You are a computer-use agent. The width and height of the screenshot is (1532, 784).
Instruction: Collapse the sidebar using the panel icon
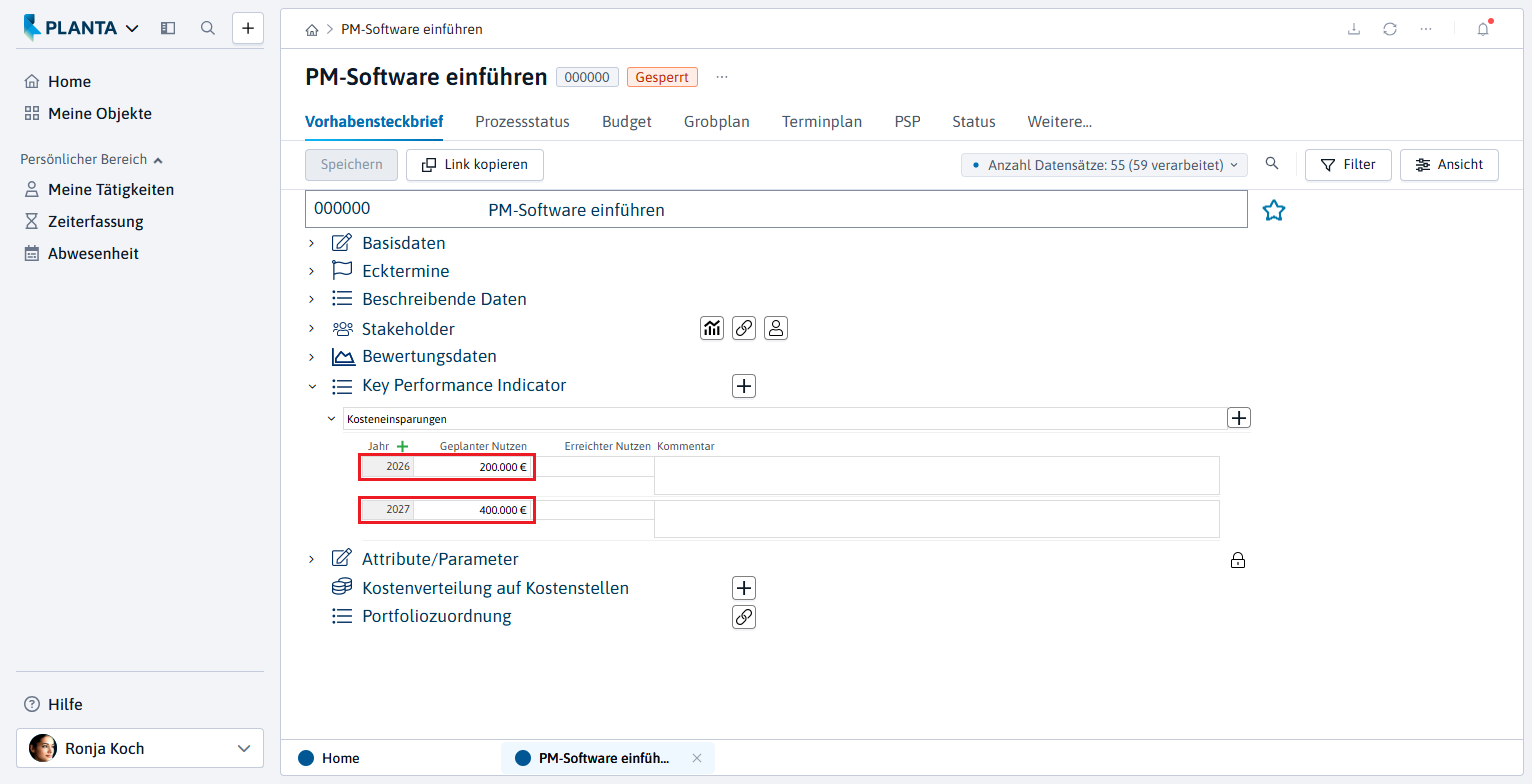(x=168, y=28)
